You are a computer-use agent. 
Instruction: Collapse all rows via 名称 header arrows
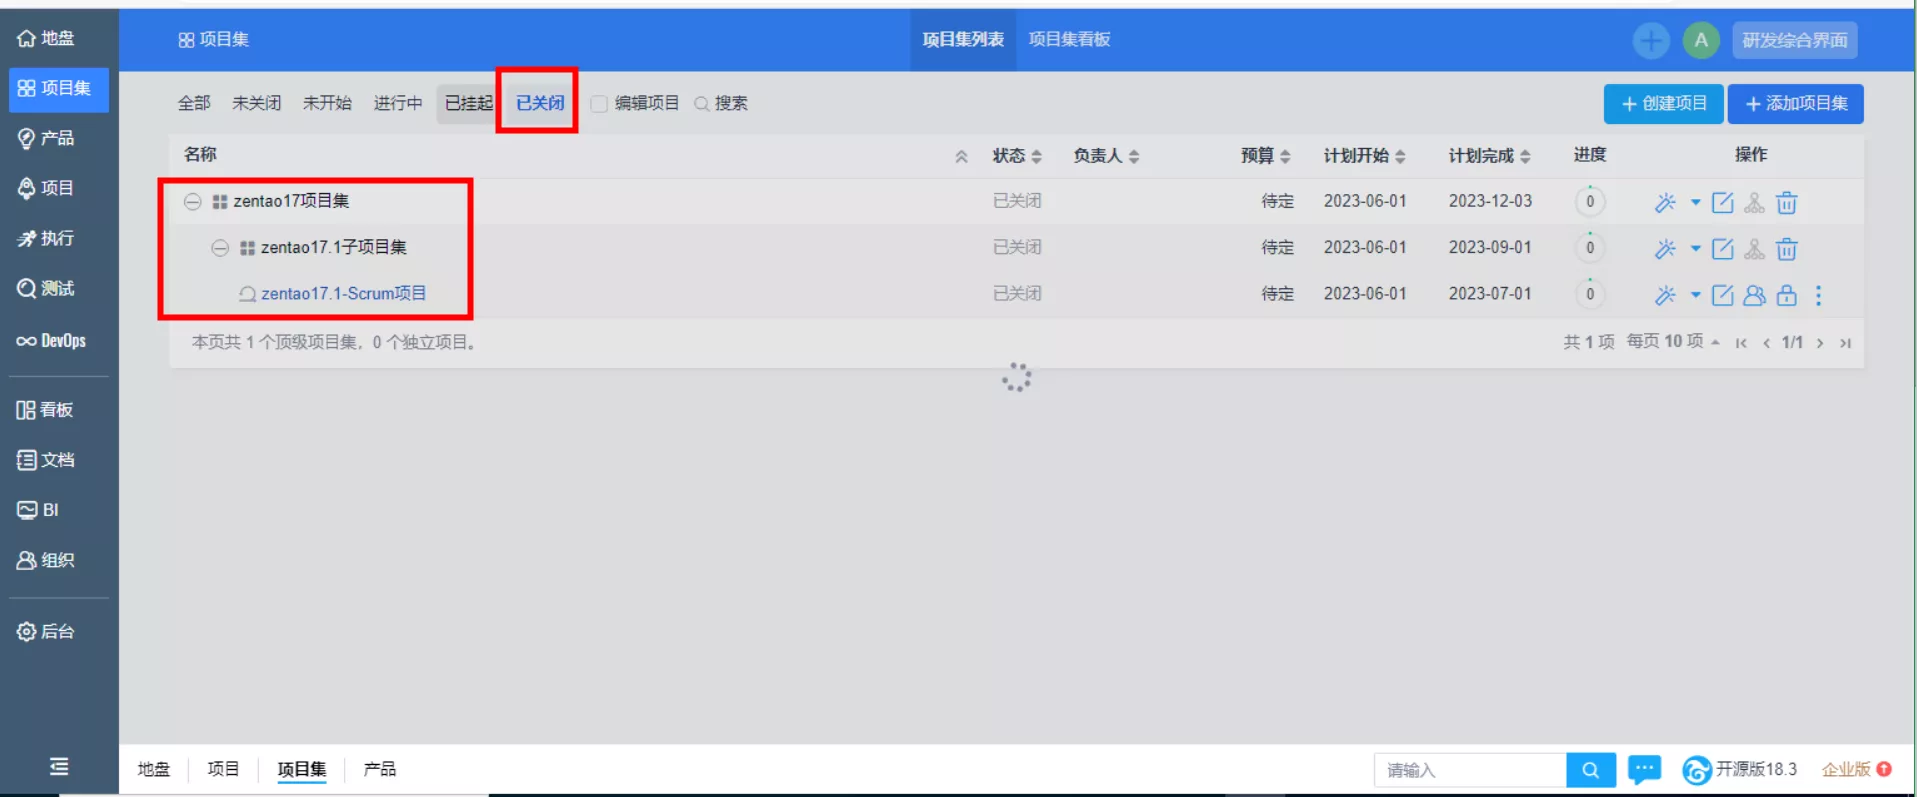pos(961,156)
